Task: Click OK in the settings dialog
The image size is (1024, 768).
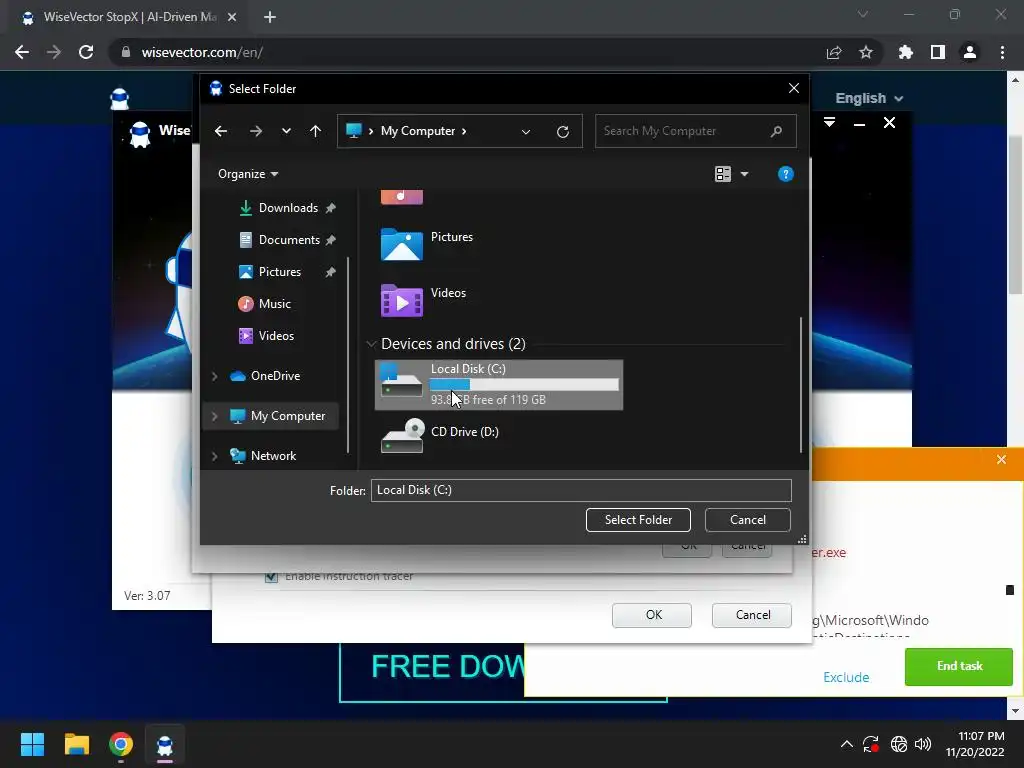Action: tap(652, 615)
